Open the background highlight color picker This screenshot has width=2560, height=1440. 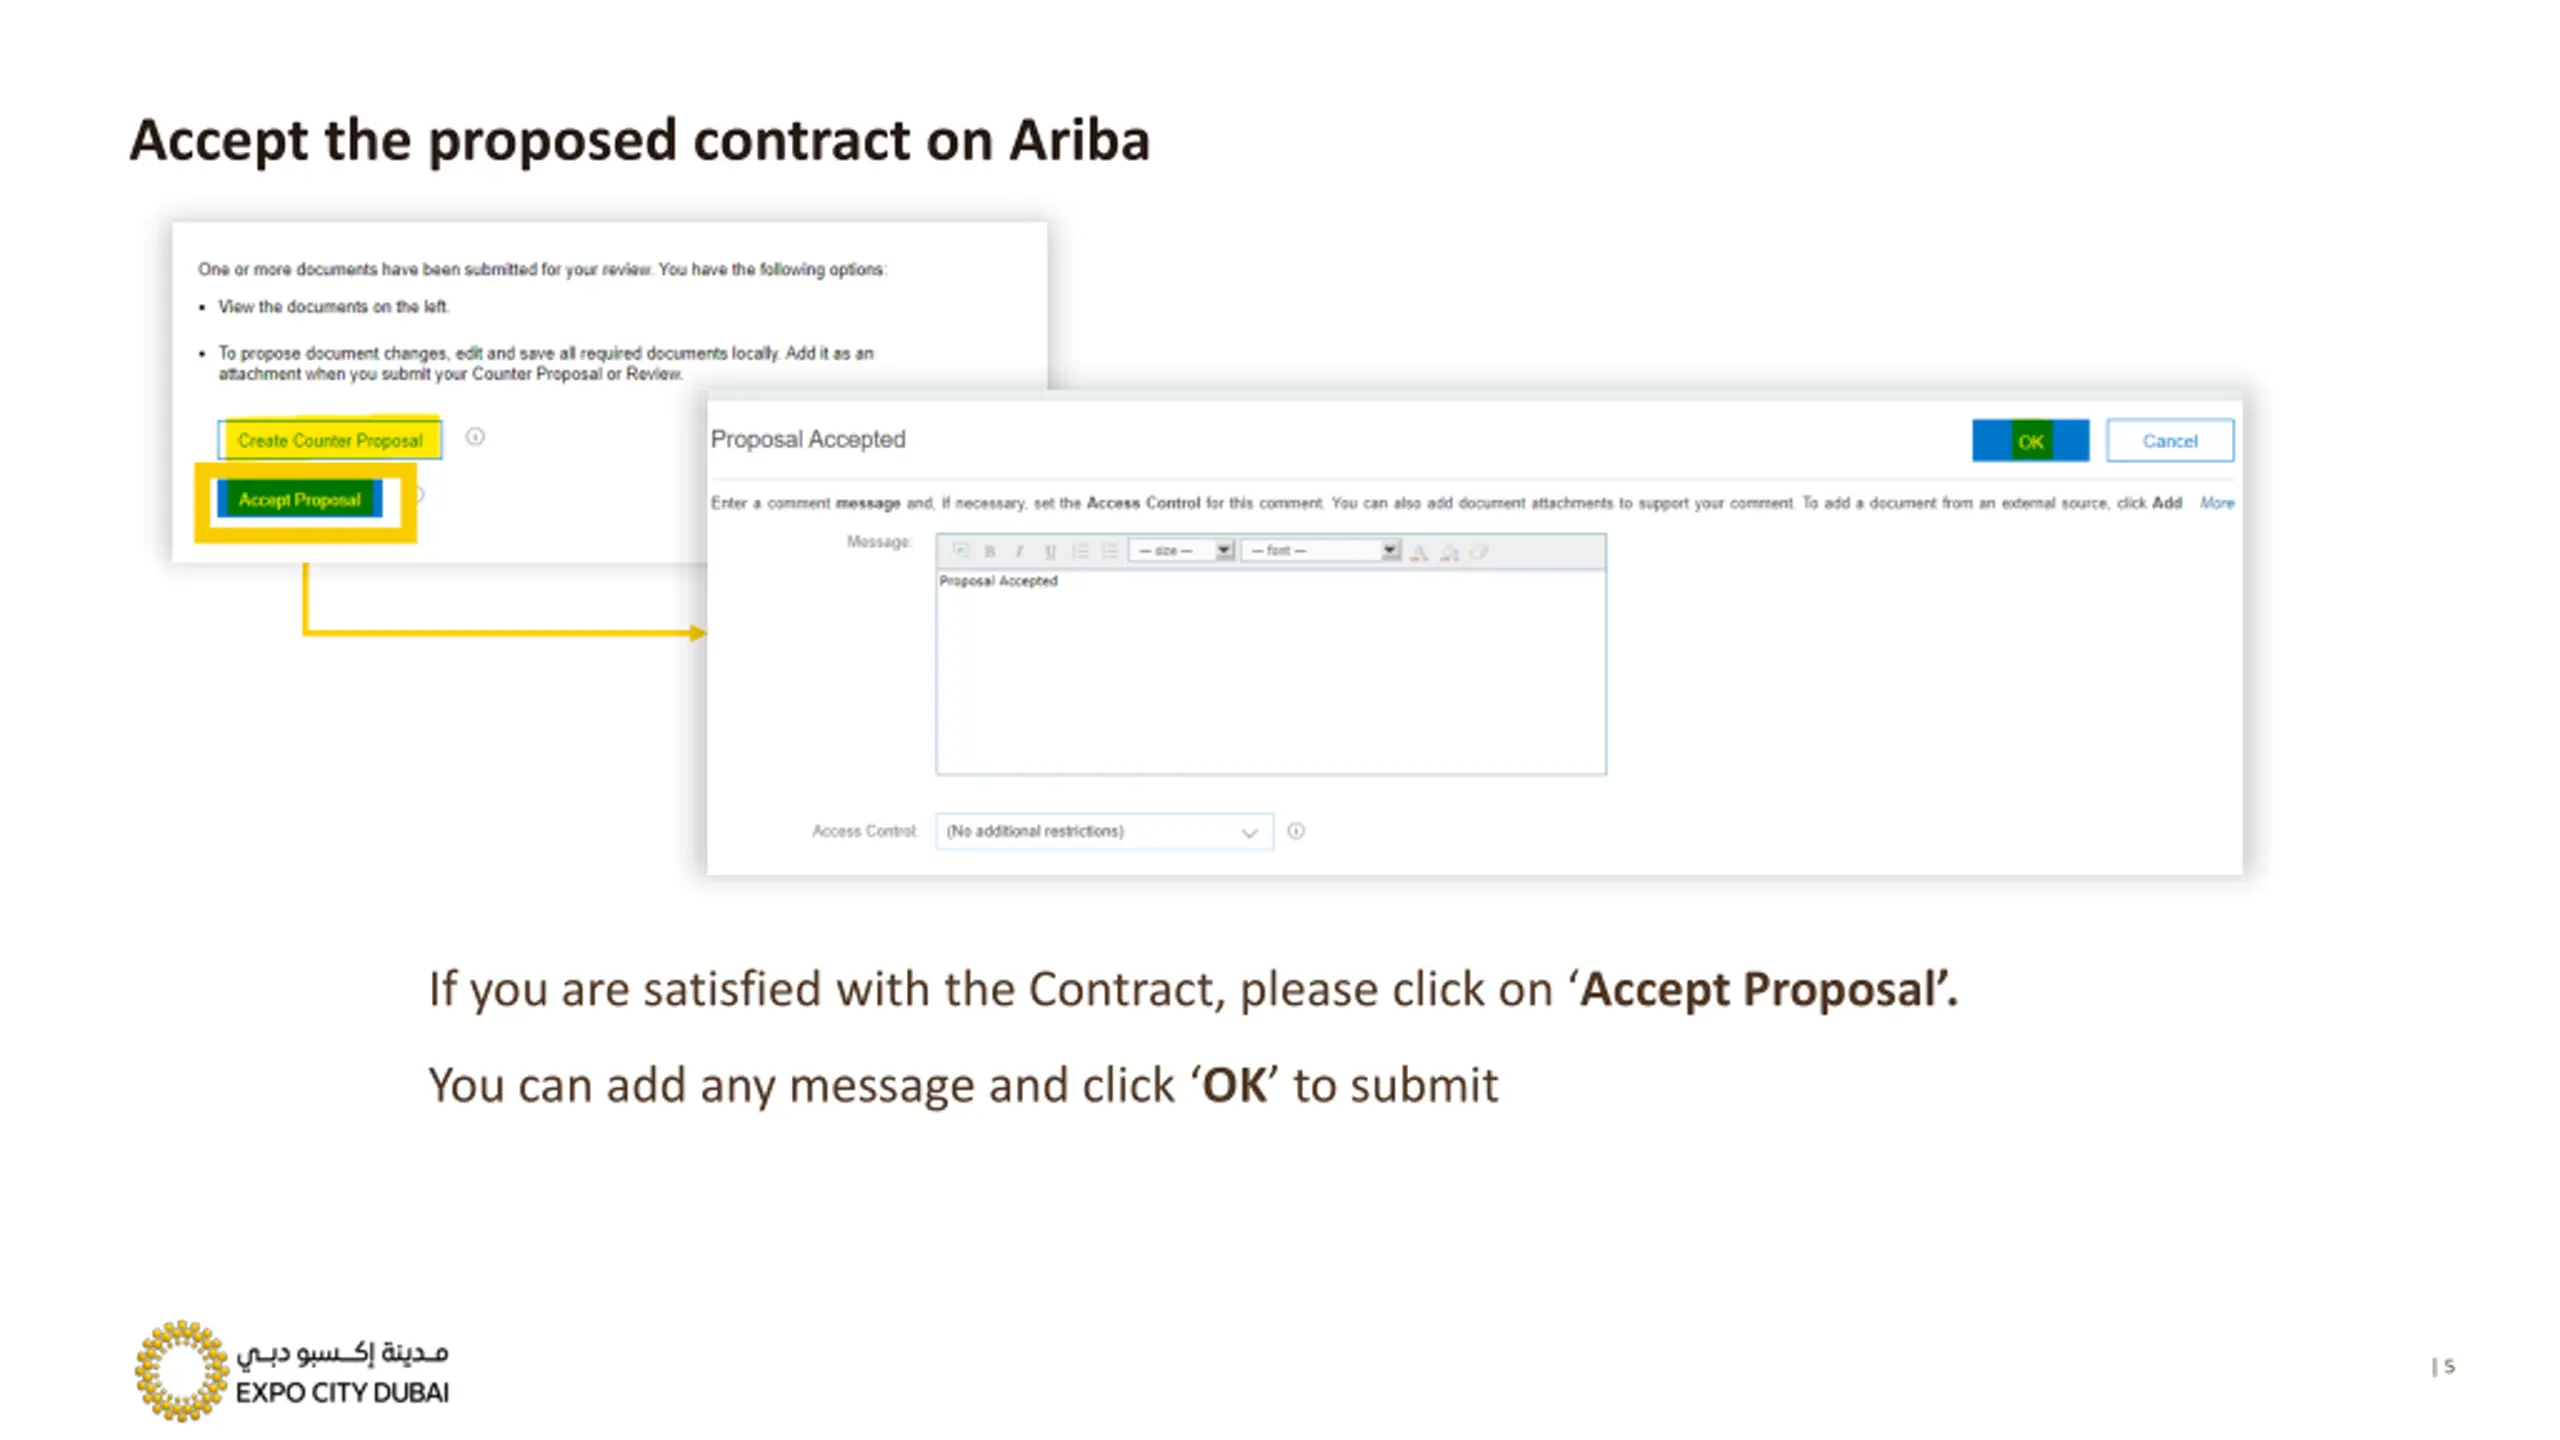tap(1449, 551)
